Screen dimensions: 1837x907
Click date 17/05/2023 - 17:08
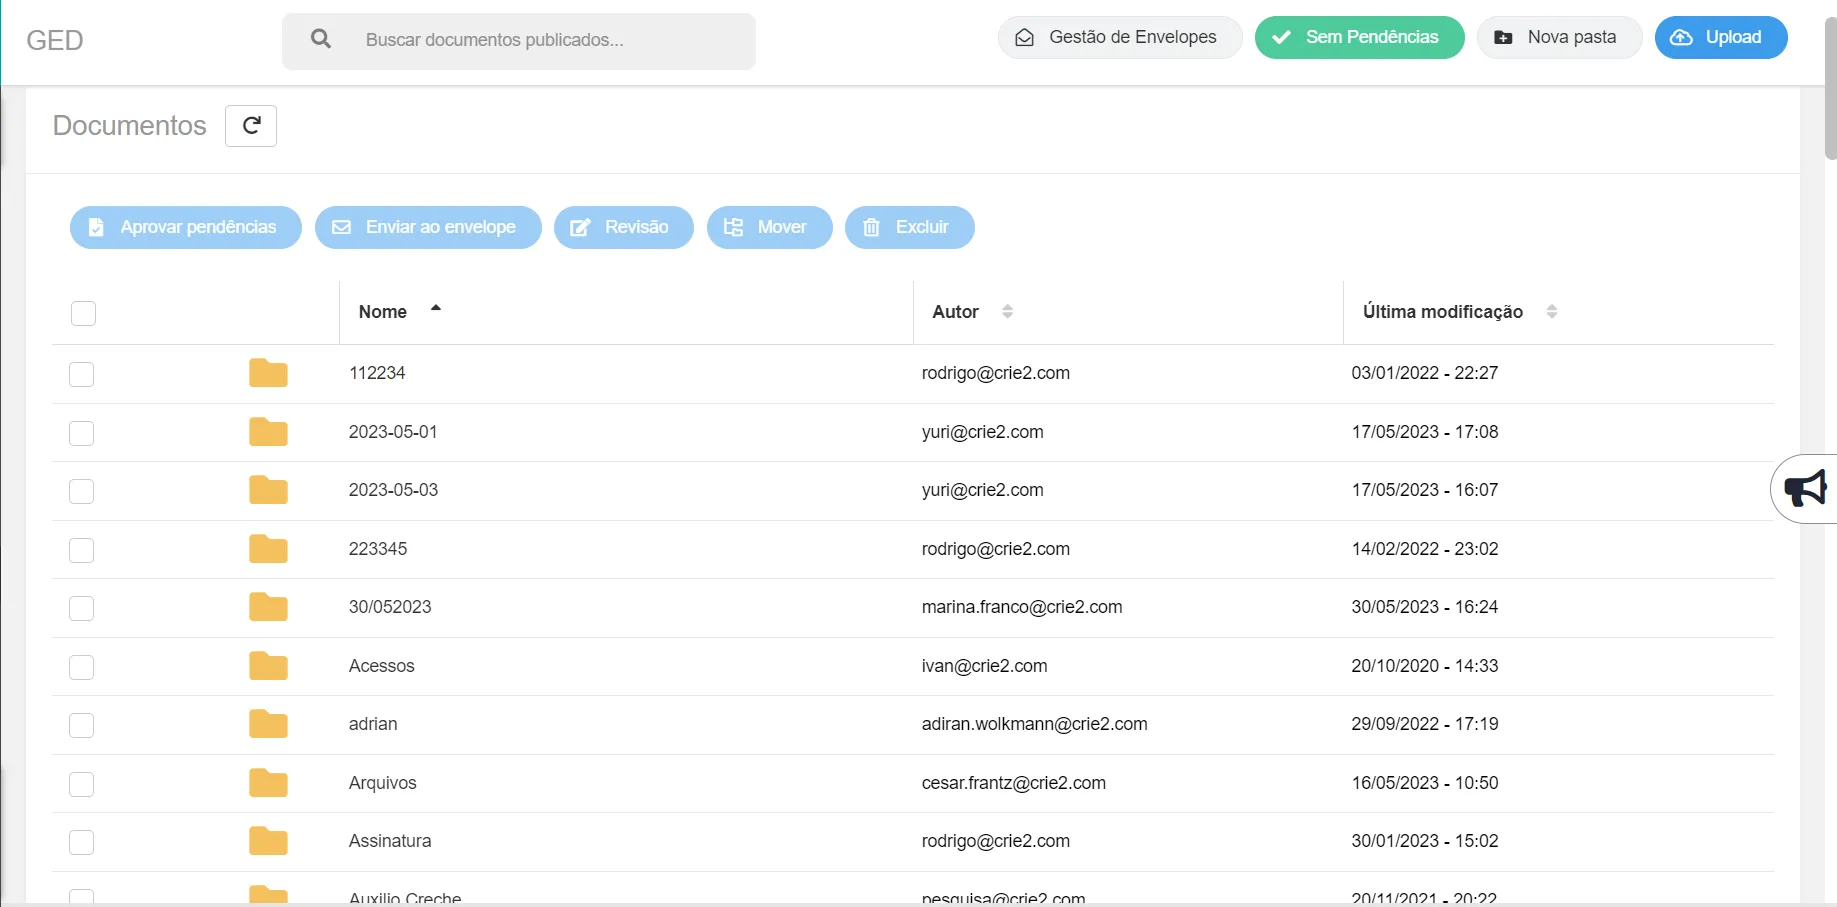tap(1425, 432)
